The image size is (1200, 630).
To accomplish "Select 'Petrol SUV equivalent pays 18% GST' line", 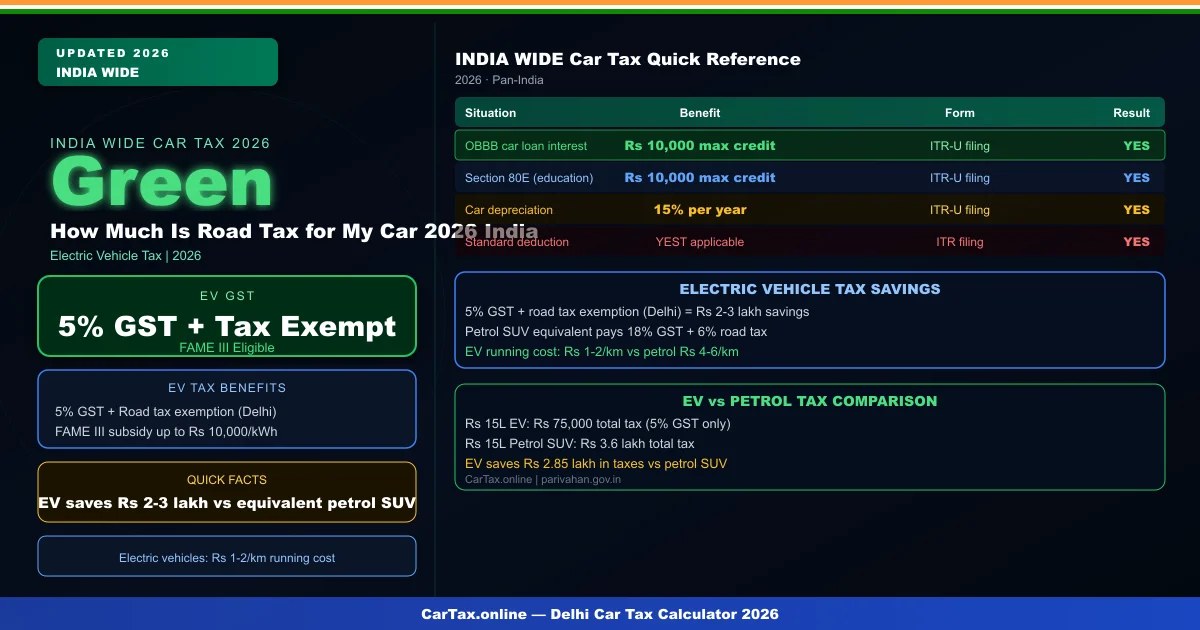I will 616,332.
